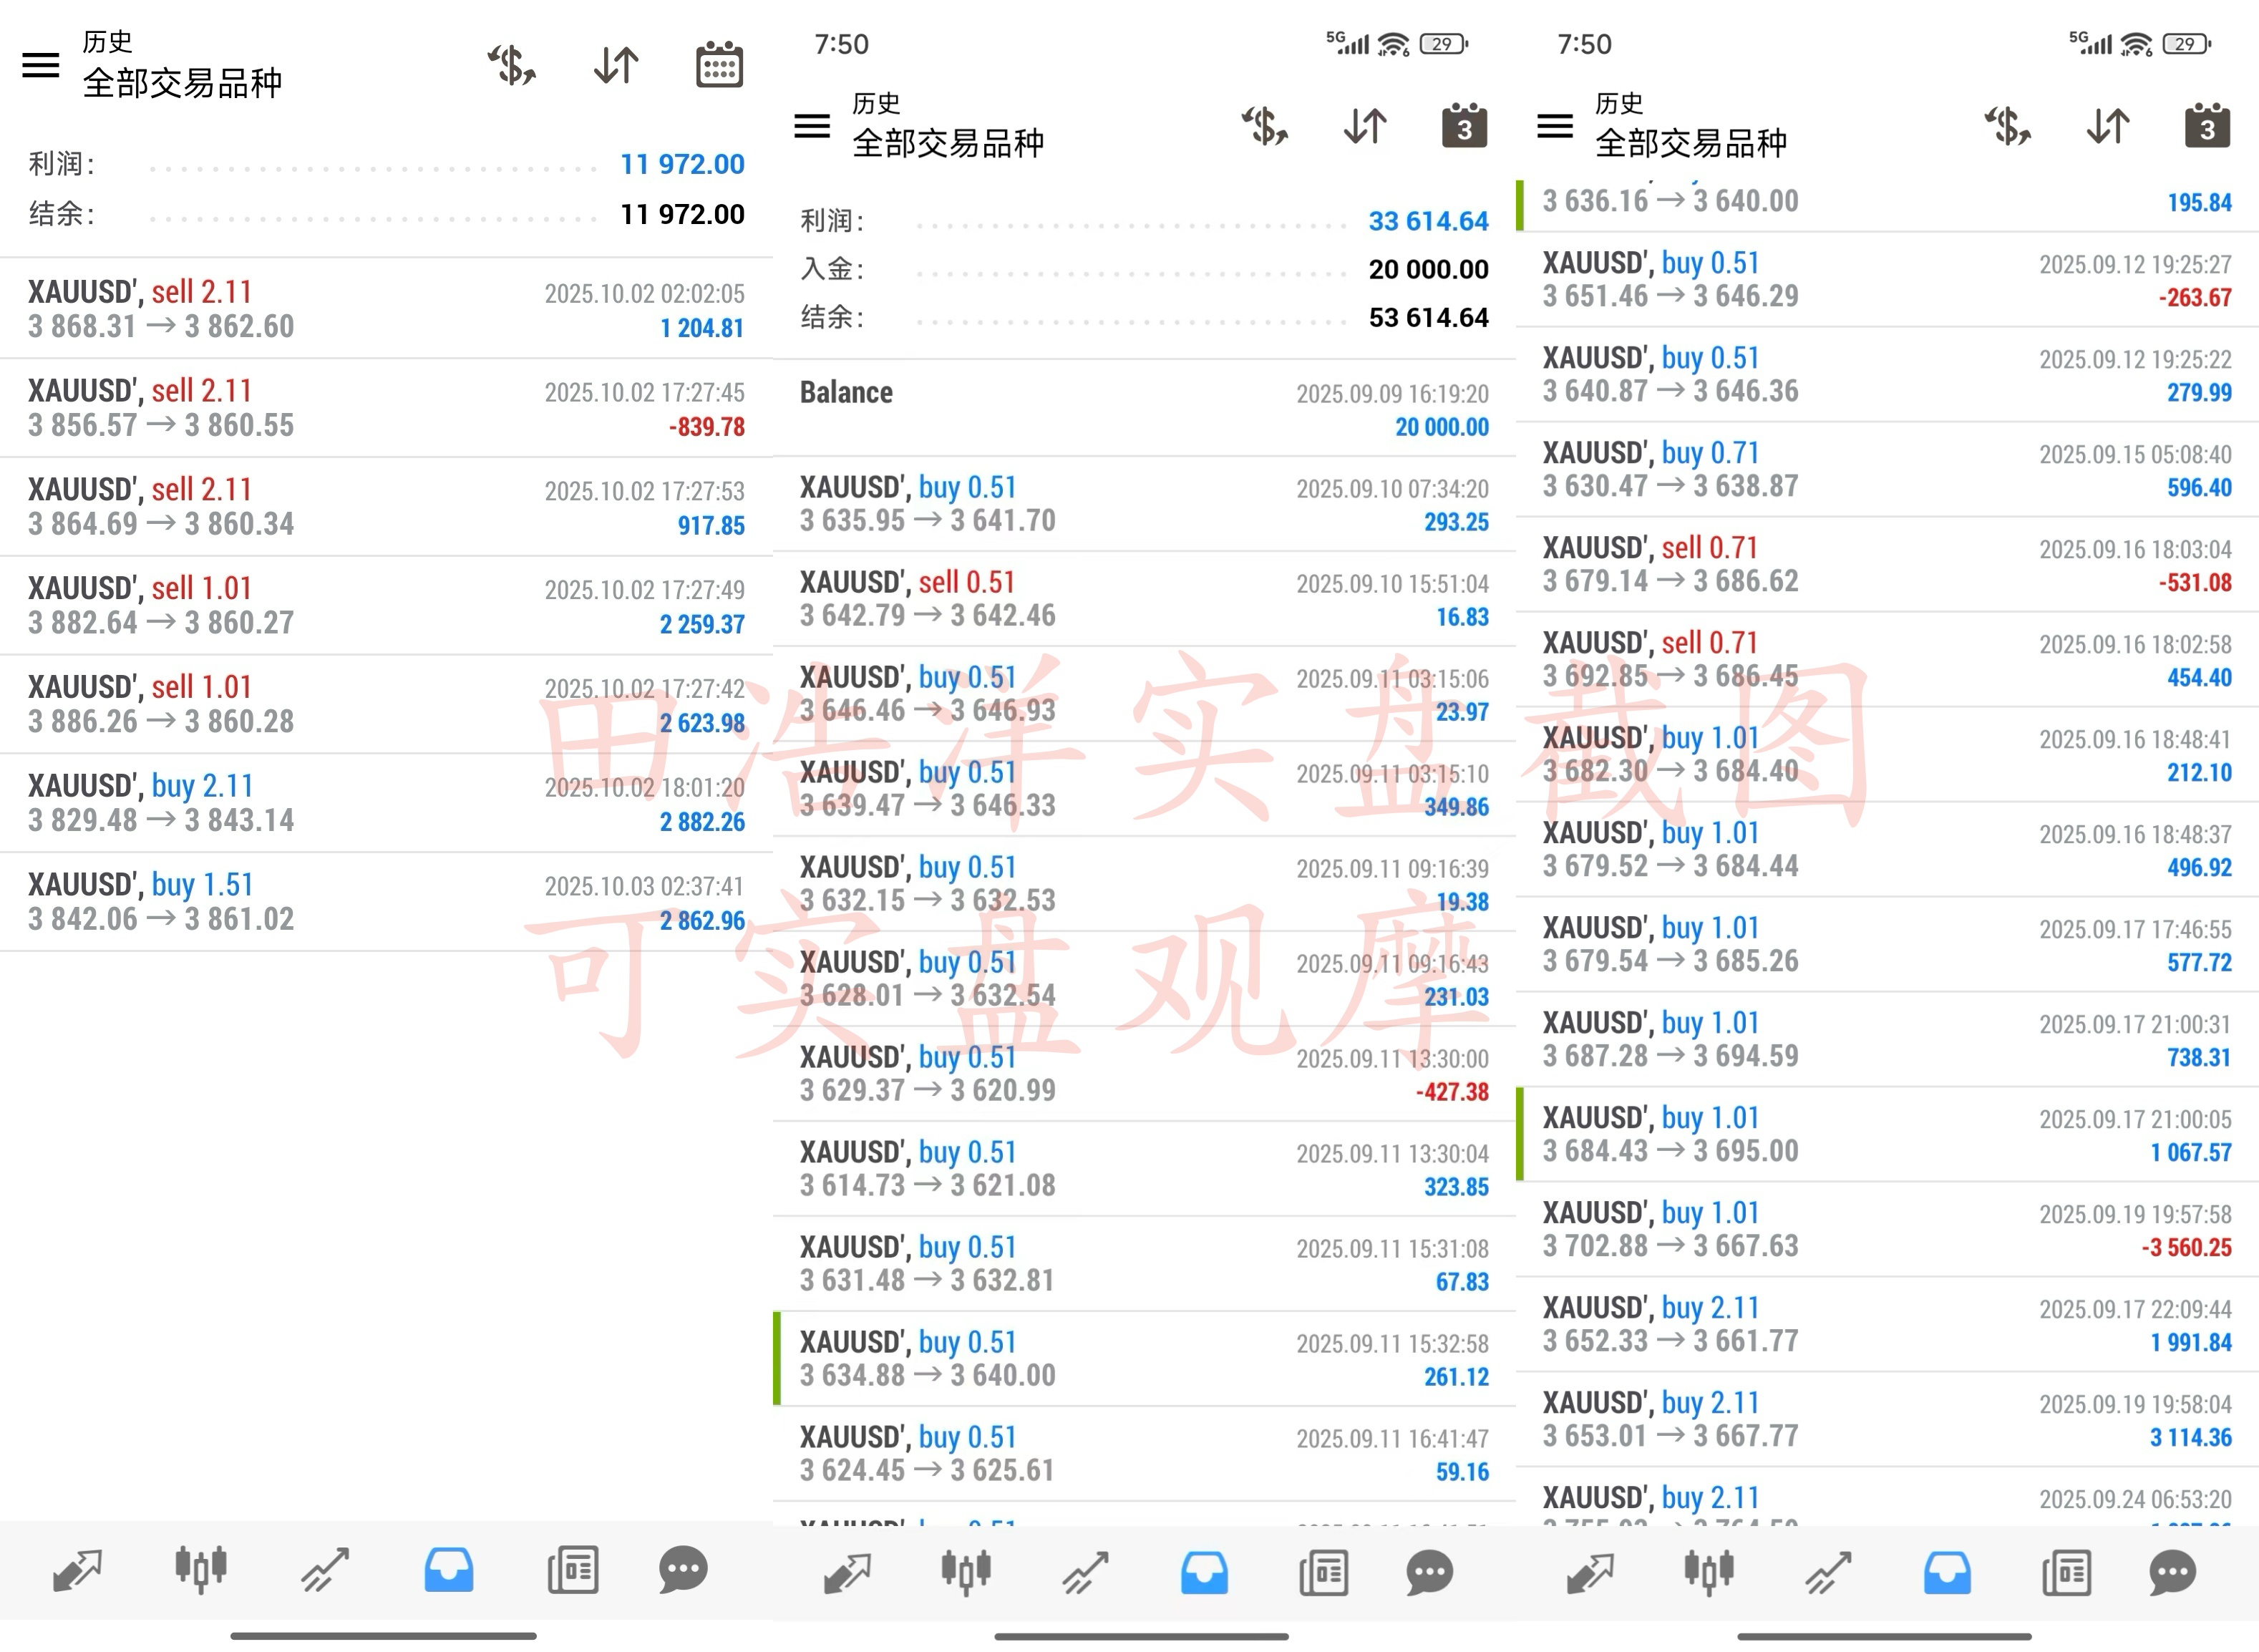Open the Balance 20 000.00 deposit entry

point(1144,409)
